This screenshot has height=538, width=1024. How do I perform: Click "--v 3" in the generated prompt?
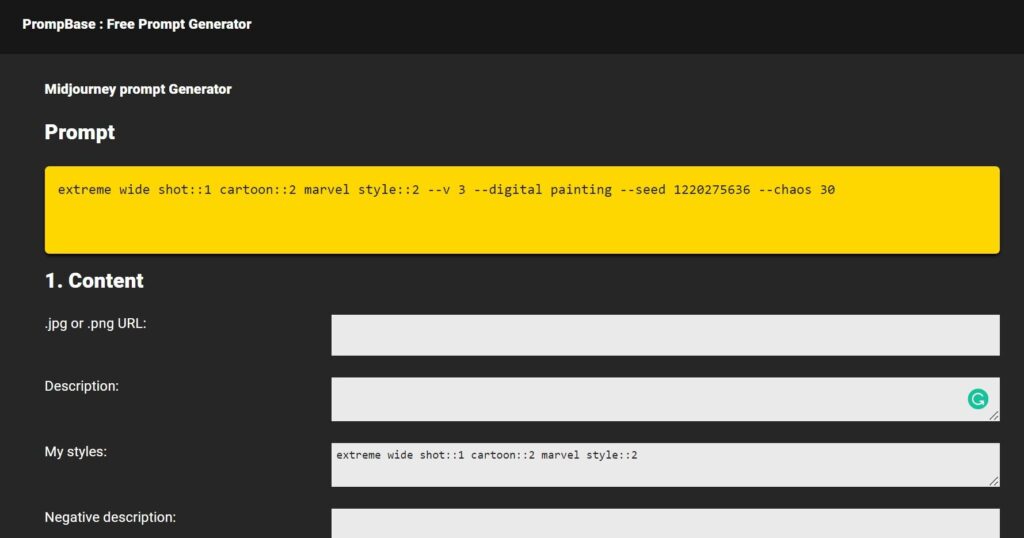(x=446, y=190)
